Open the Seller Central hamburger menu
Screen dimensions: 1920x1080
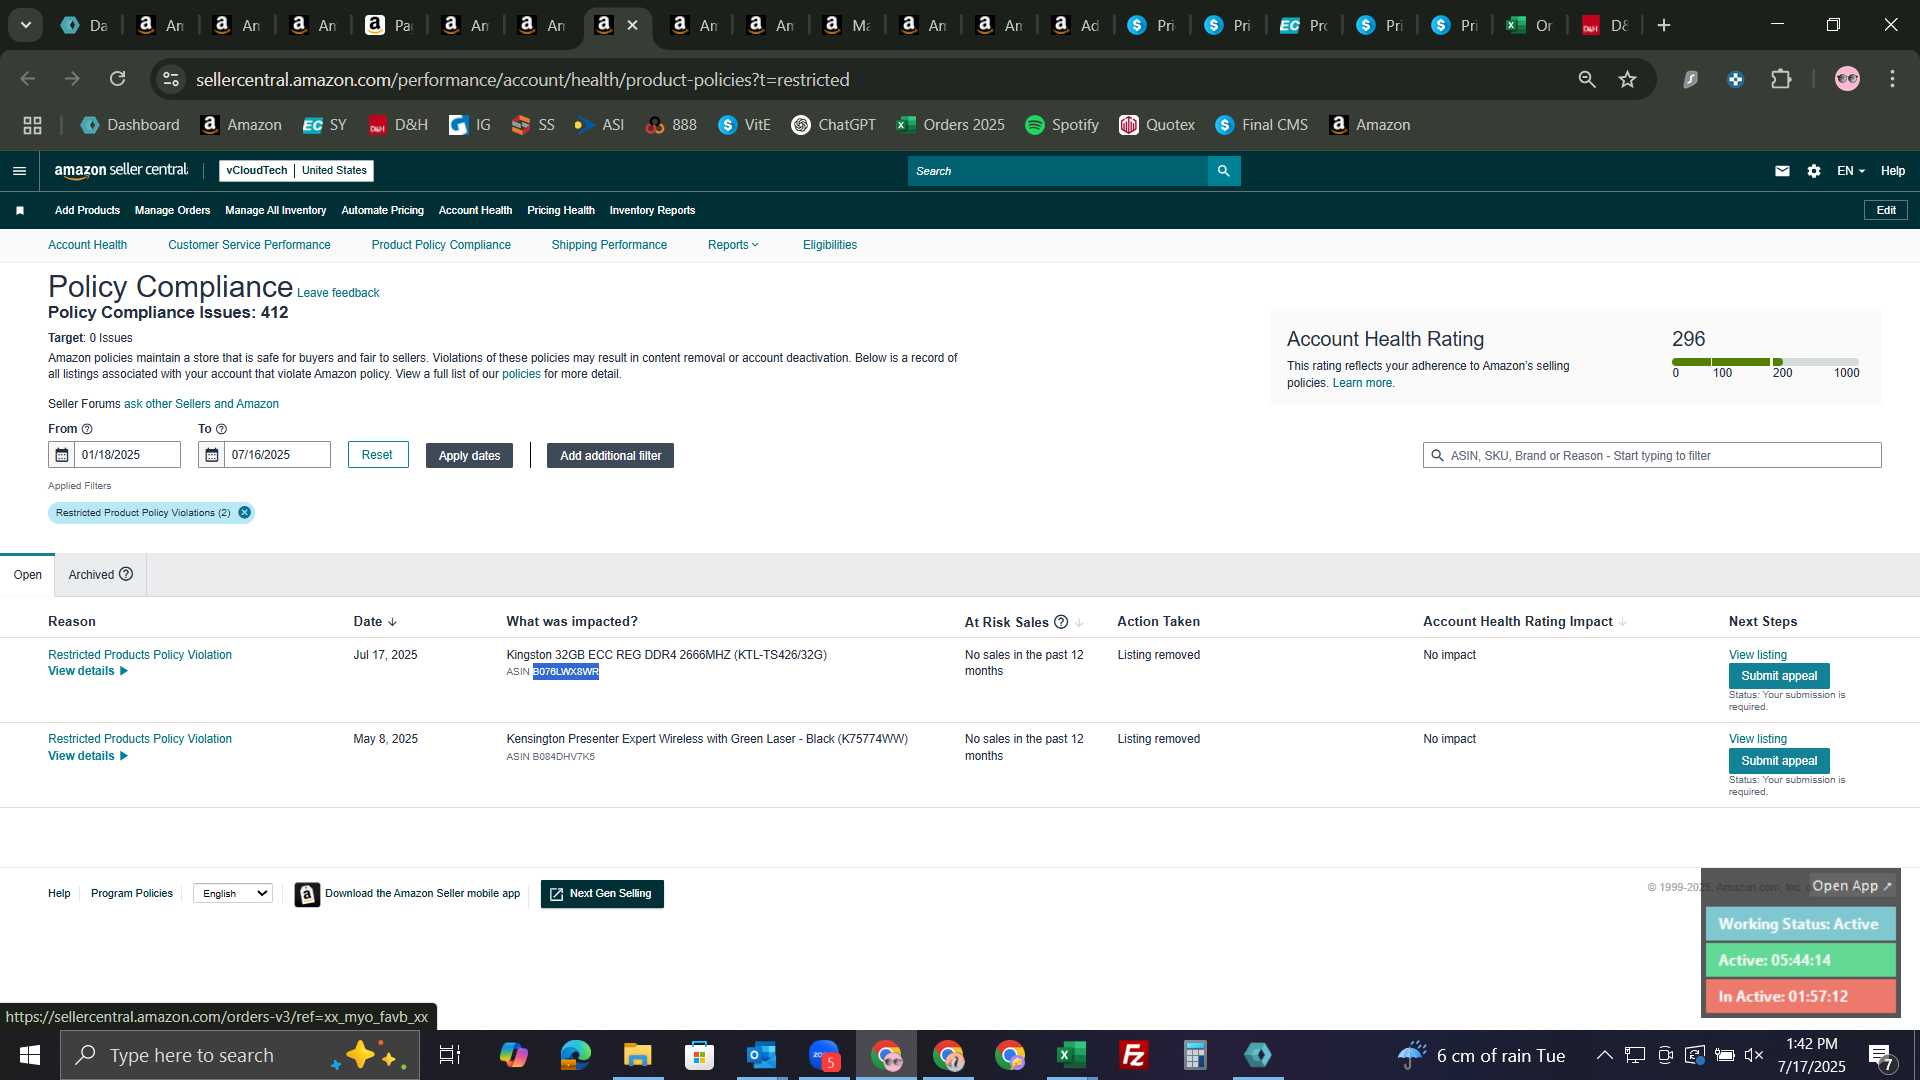coord(19,171)
